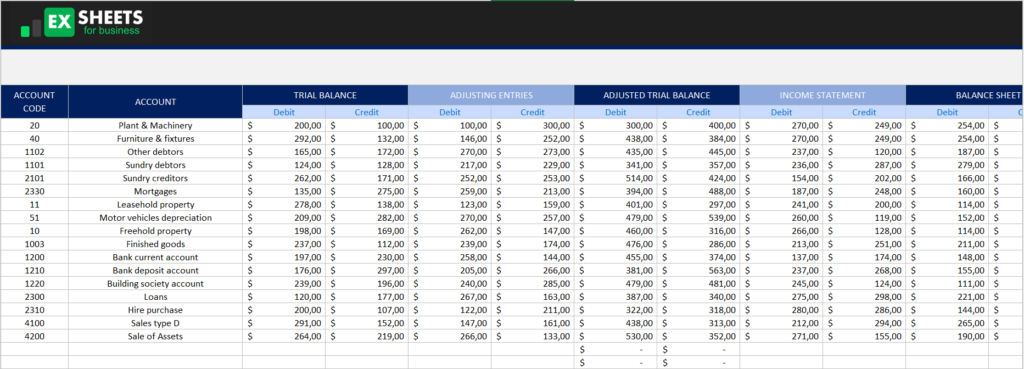The width and height of the screenshot is (1024, 369).
Task: Select the ACCOUNT column header
Action: pos(155,102)
